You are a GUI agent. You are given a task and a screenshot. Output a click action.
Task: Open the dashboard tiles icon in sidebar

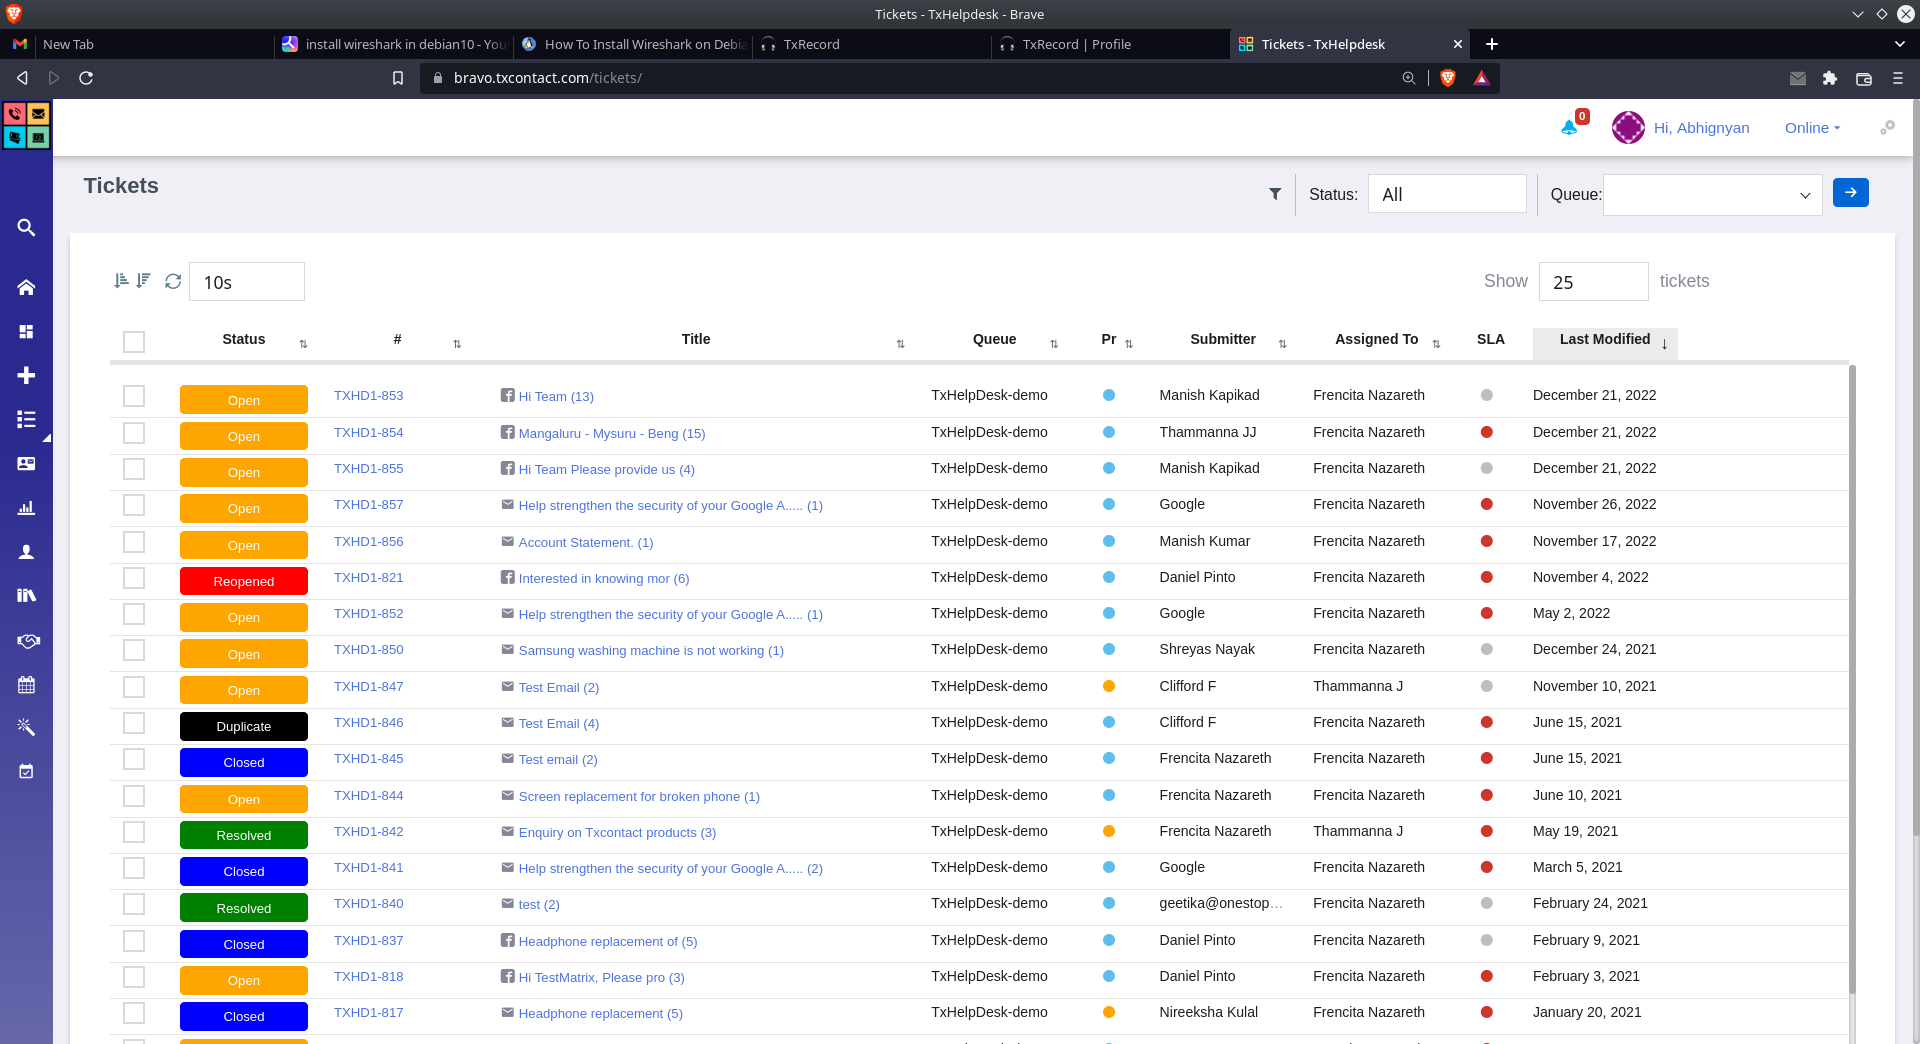26,332
